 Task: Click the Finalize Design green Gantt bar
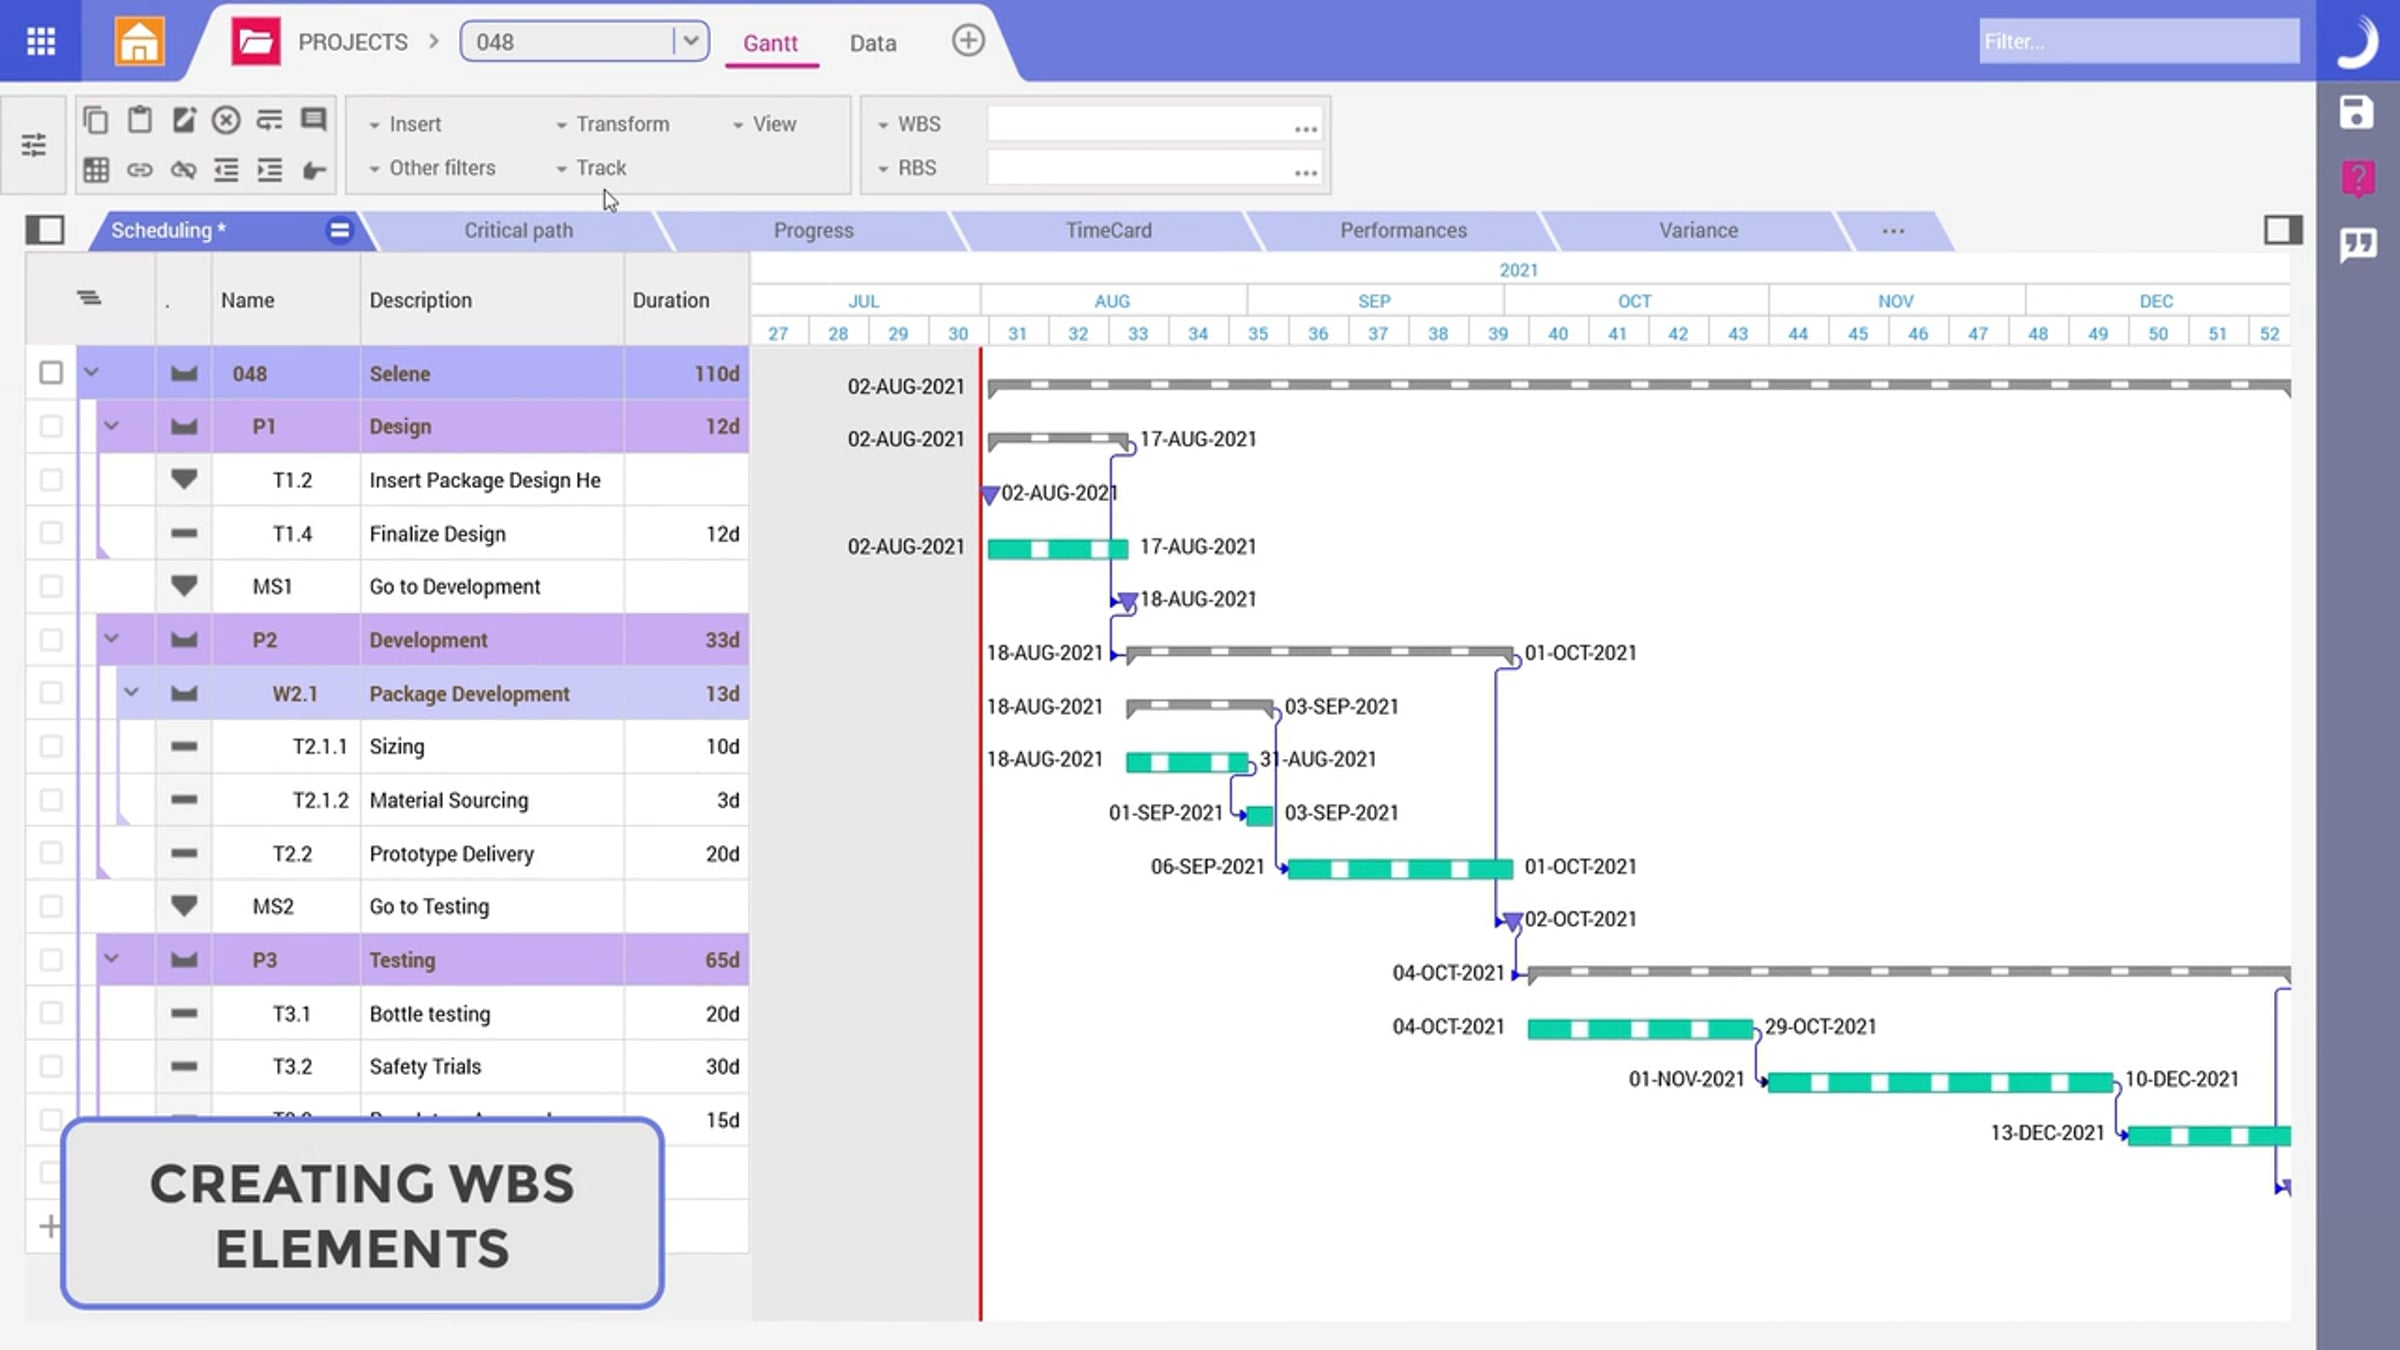click(1057, 548)
